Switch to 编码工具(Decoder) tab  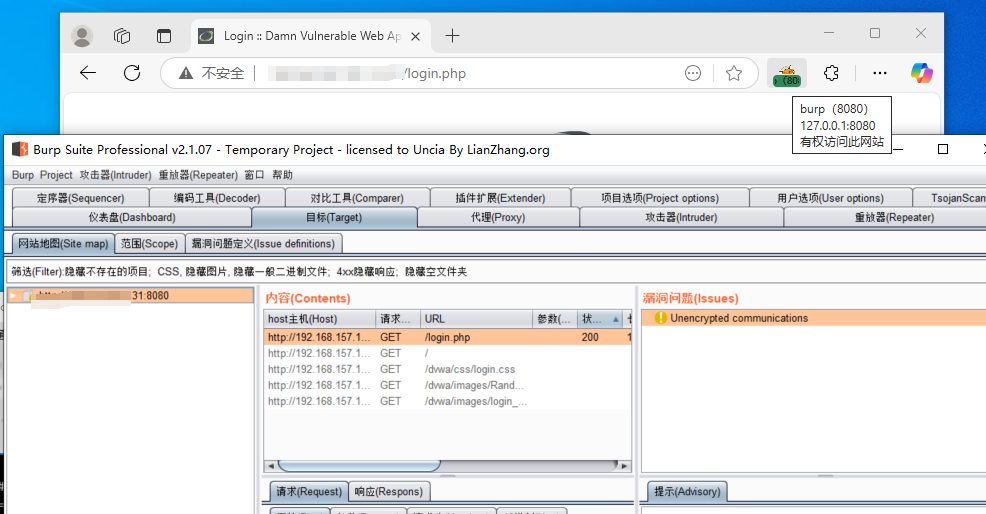pos(217,198)
